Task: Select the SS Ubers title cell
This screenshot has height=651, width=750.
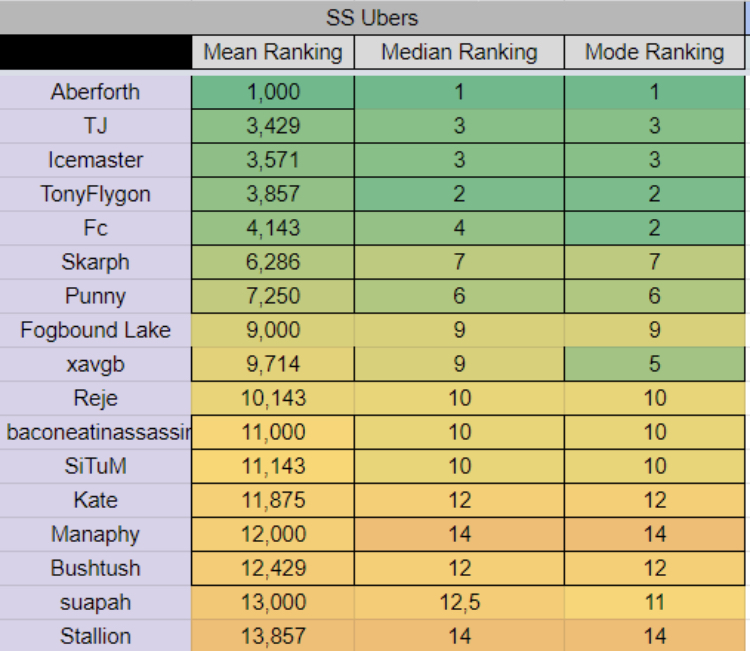Action: (x=372, y=18)
